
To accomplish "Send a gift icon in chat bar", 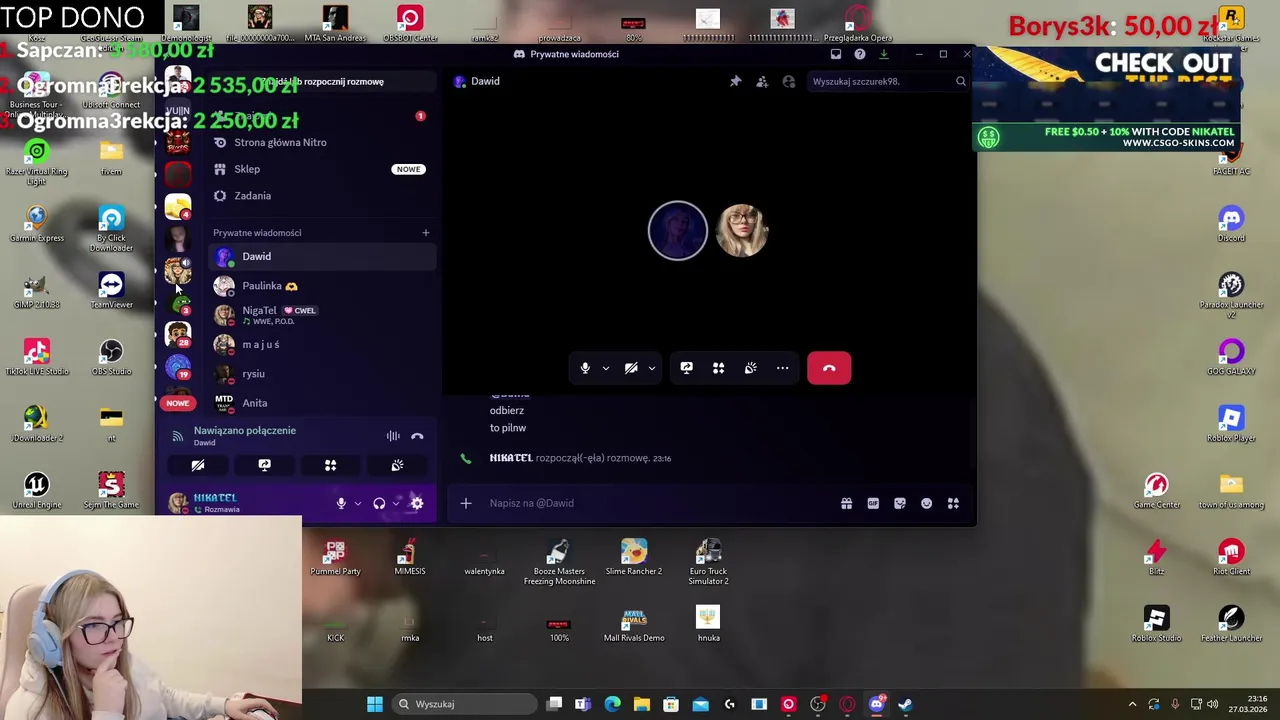I will [846, 504].
